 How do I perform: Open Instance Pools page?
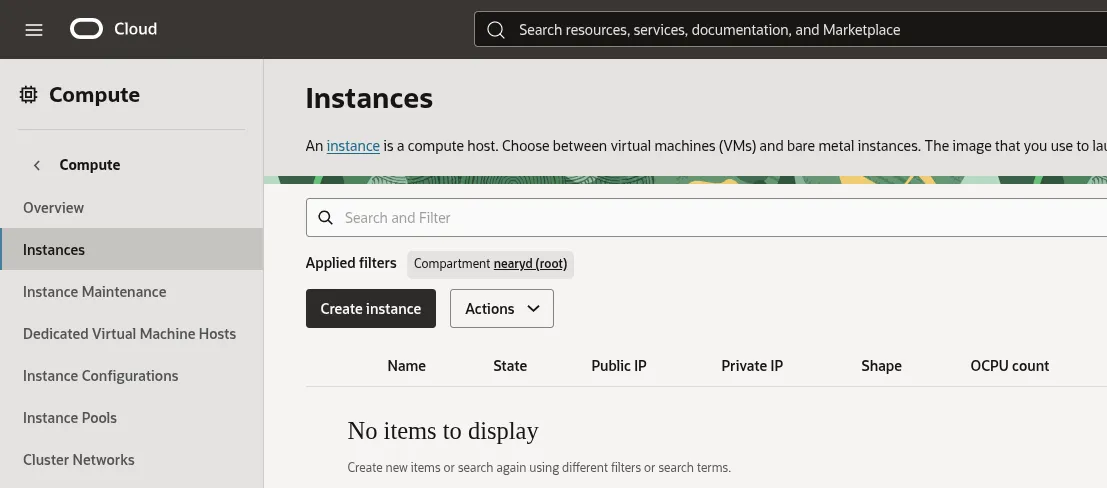(x=70, y=417)
